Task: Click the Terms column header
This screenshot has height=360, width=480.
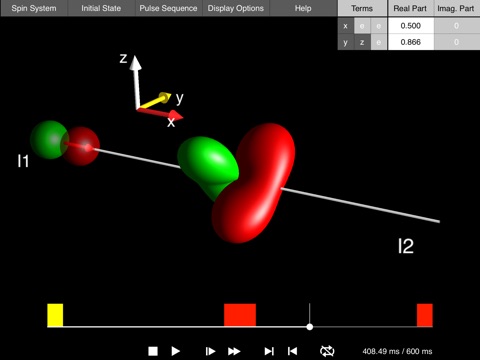Action: click(362, 8)
